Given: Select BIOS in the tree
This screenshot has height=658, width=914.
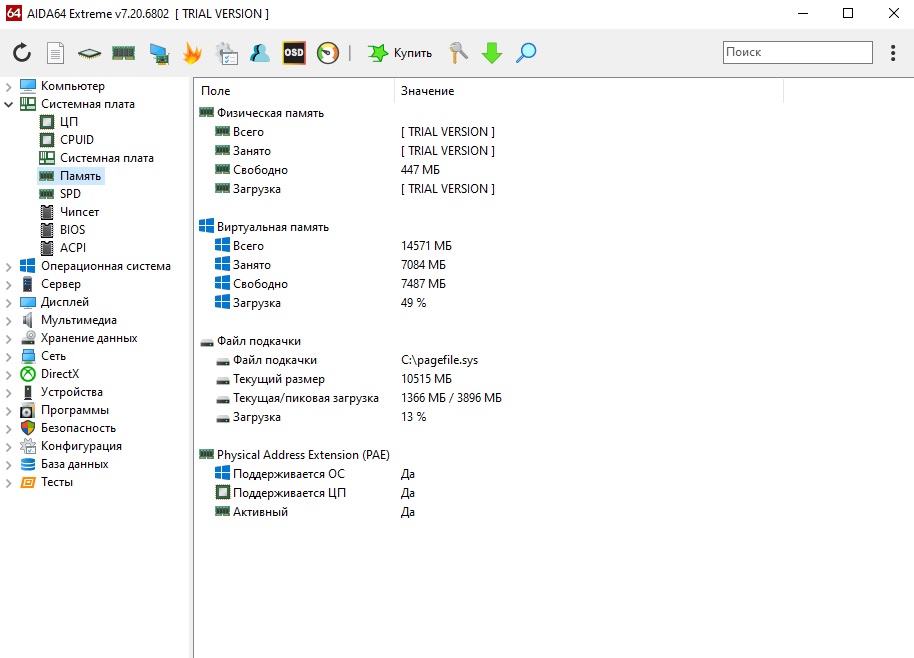Looking at the screenshot, I should coord(72,230).
